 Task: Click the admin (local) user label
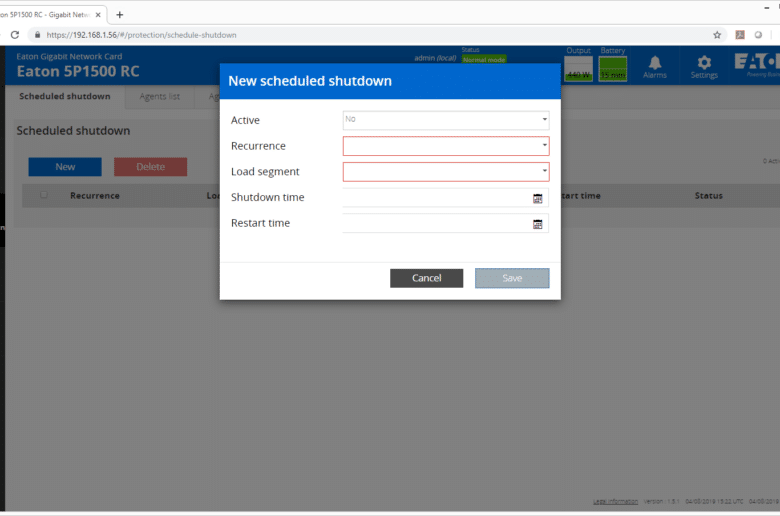(x=435, y=58)
